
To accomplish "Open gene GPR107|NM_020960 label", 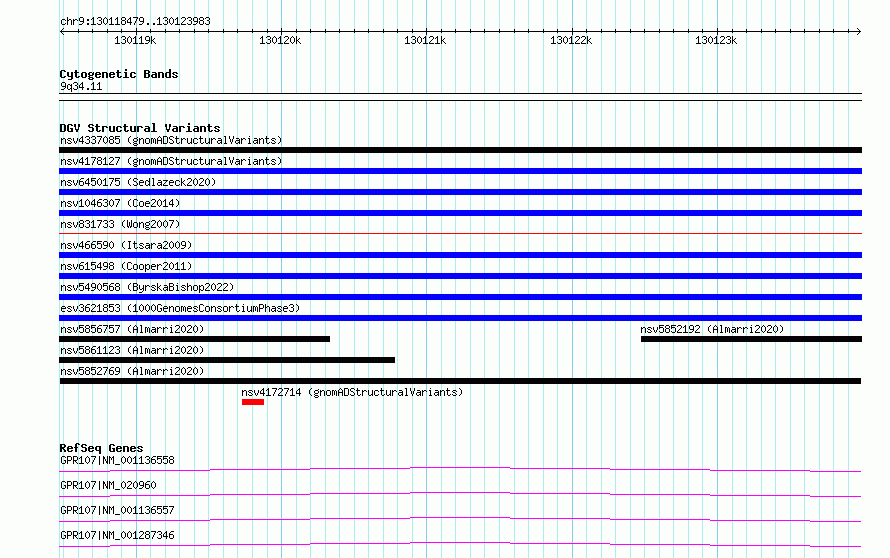I will click(108, 485).
